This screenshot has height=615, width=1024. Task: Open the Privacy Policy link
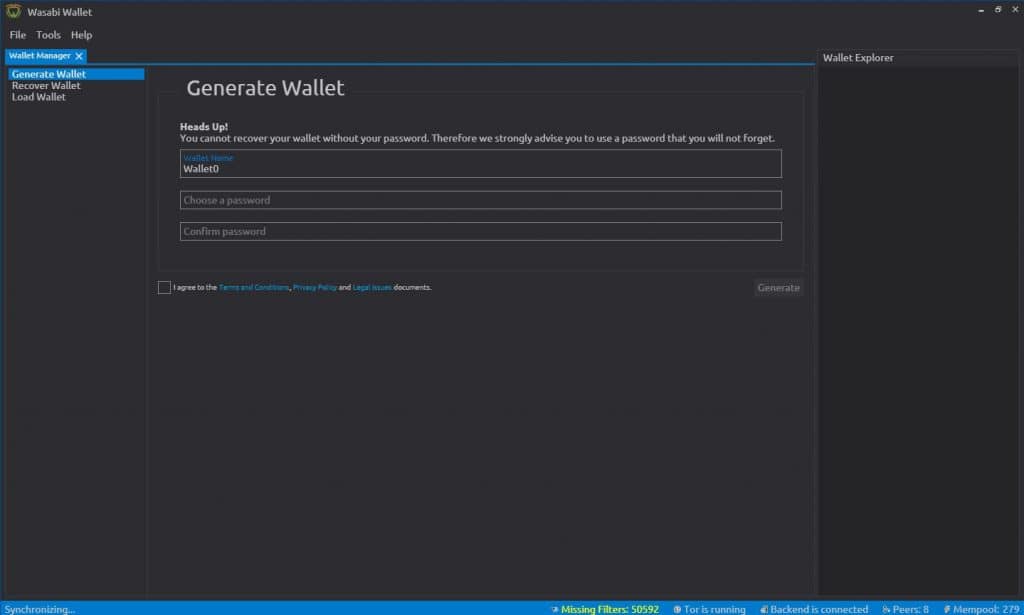point(315,288)
